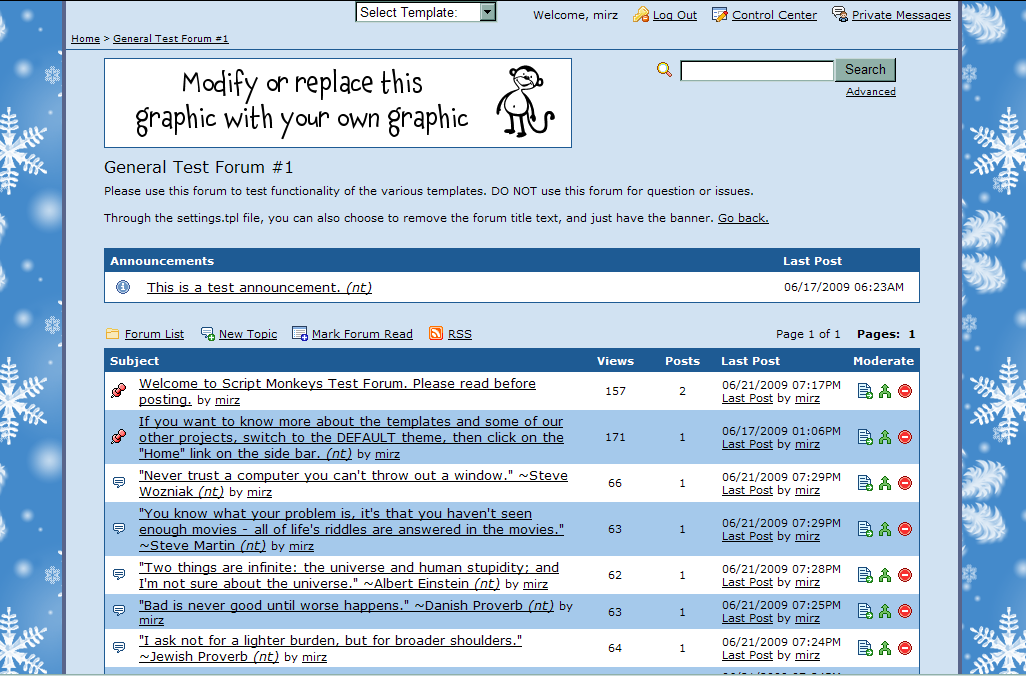Click mirz author link of Wozniak thread
The width and height of the screenshot is (1026, 676).
tap(259, 492)
